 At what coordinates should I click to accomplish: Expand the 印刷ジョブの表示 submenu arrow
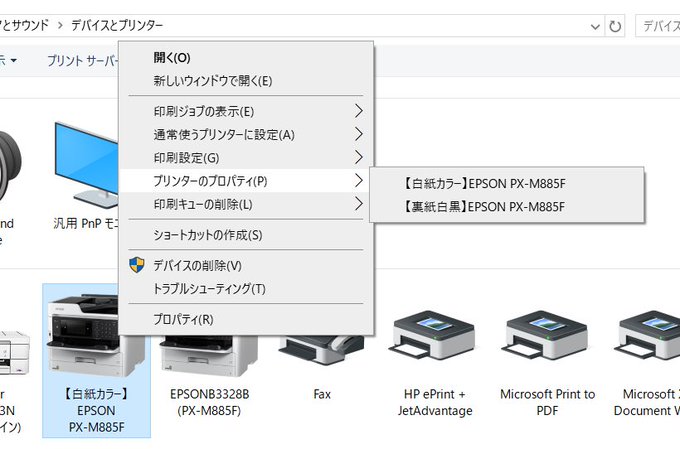(358, 111)
